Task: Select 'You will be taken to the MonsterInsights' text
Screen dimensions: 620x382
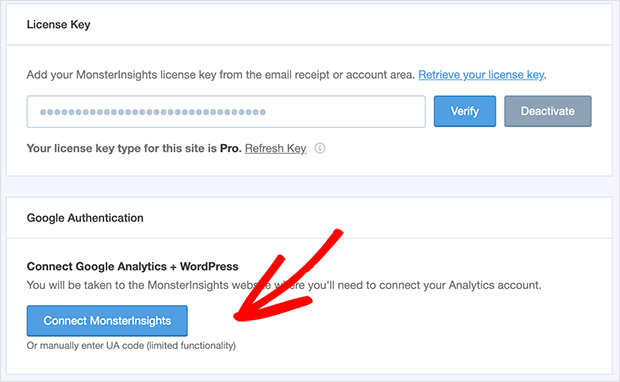Action: (284, 285)
